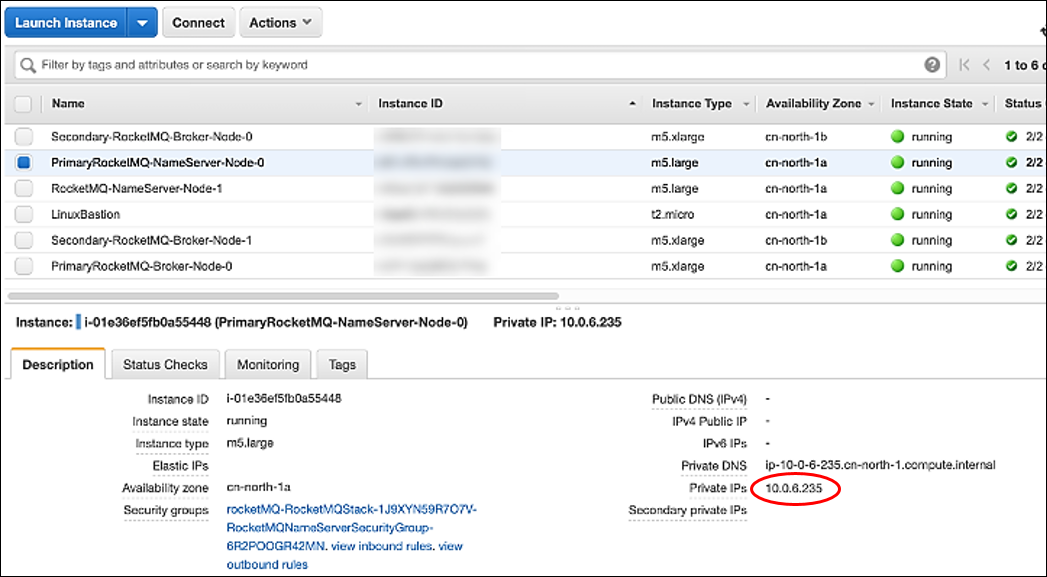1047x577 pixels.
Task: Open the RocketMQNameServerSecurityGroup link
Action: (352, 528)
